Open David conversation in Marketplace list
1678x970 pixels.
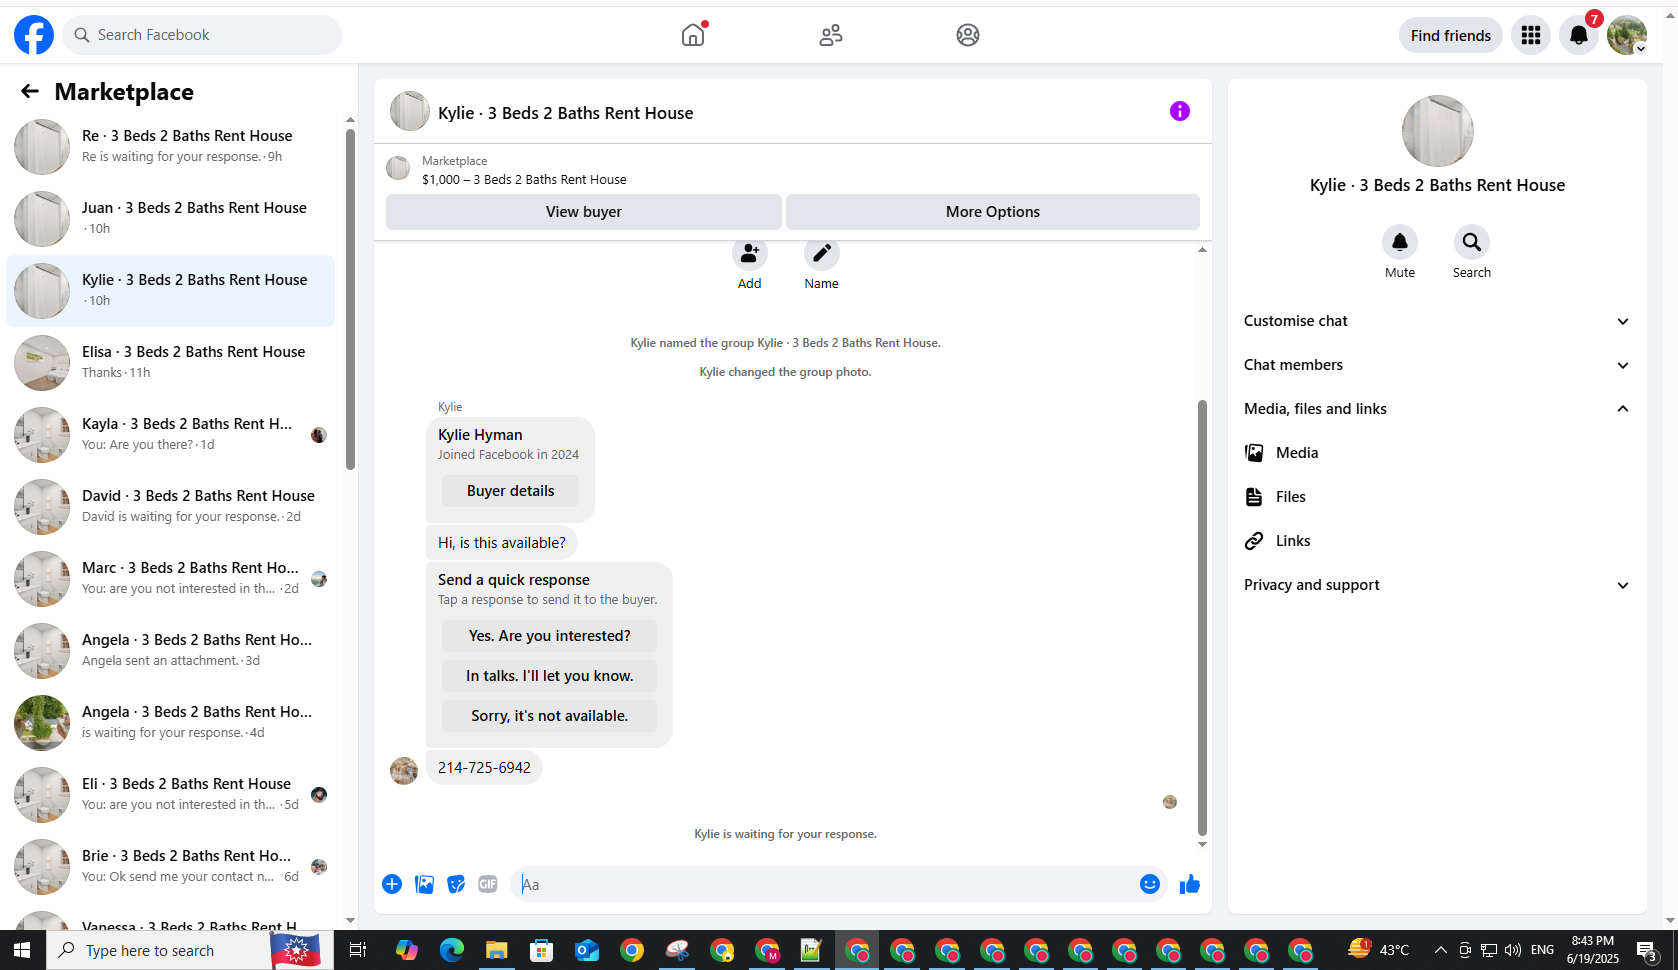point(171,507)
